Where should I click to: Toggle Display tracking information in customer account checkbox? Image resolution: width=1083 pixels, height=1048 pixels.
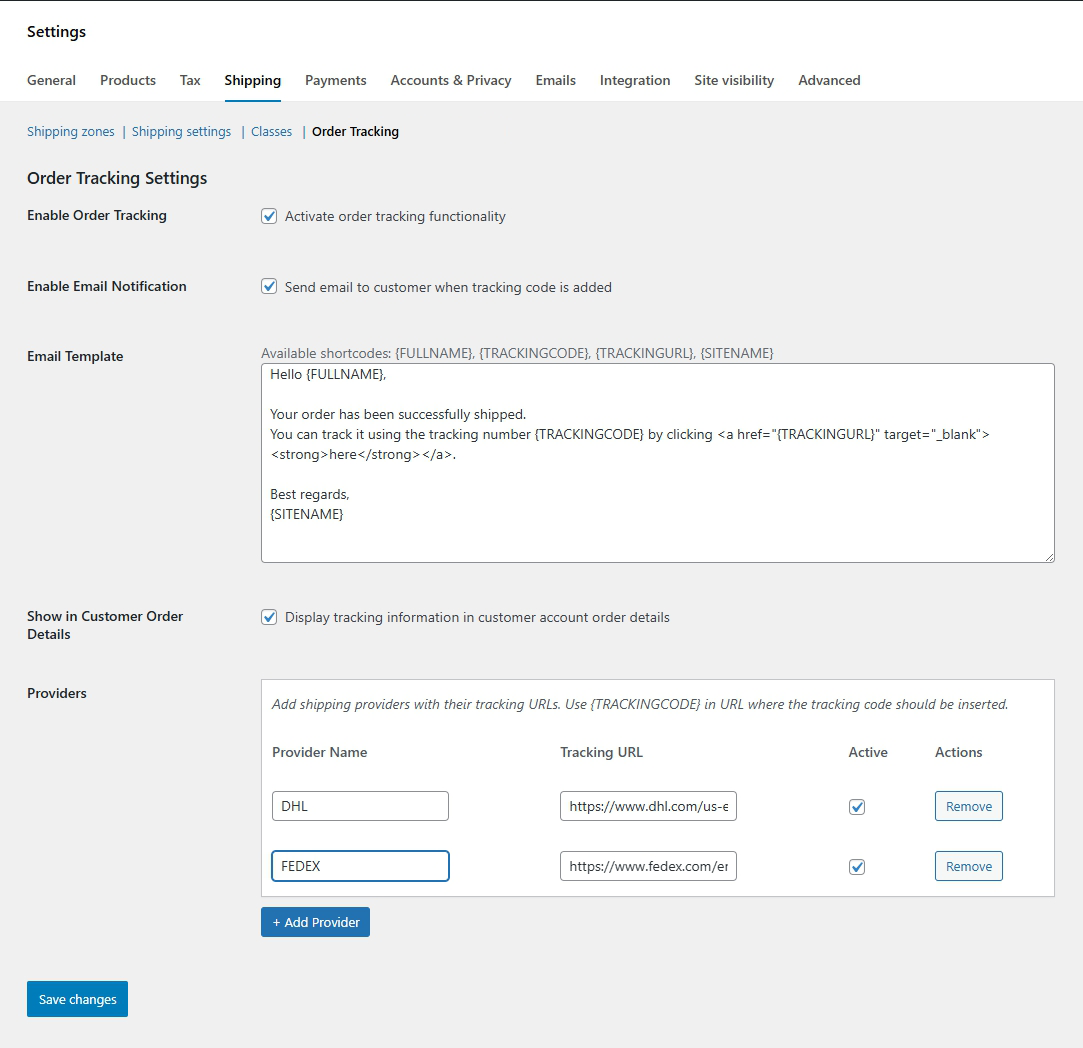point(269,617)
